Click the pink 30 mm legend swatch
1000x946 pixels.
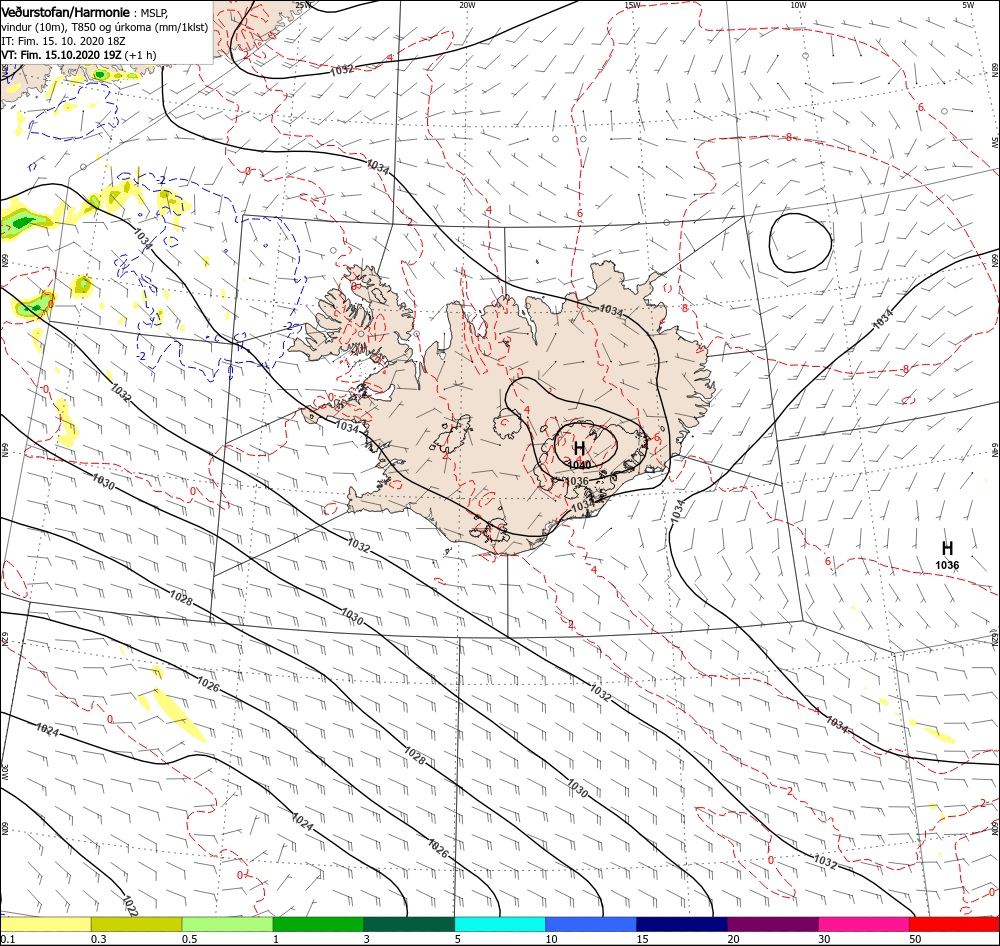pos(864,924)
